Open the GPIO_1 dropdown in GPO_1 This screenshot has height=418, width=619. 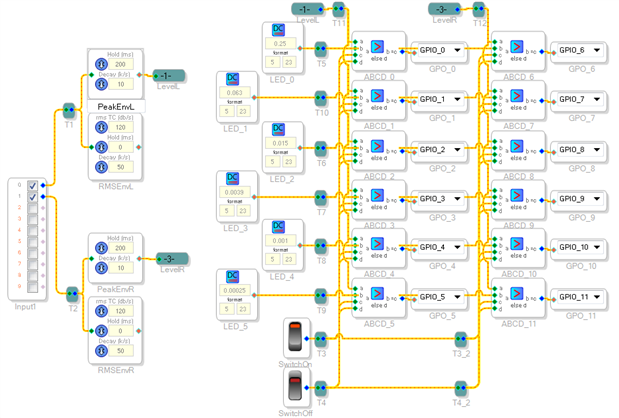tap(440, 99)
